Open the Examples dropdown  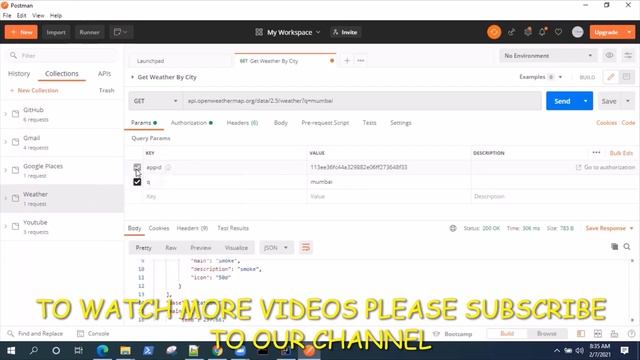pyautogui.click(x=541, y=77)
